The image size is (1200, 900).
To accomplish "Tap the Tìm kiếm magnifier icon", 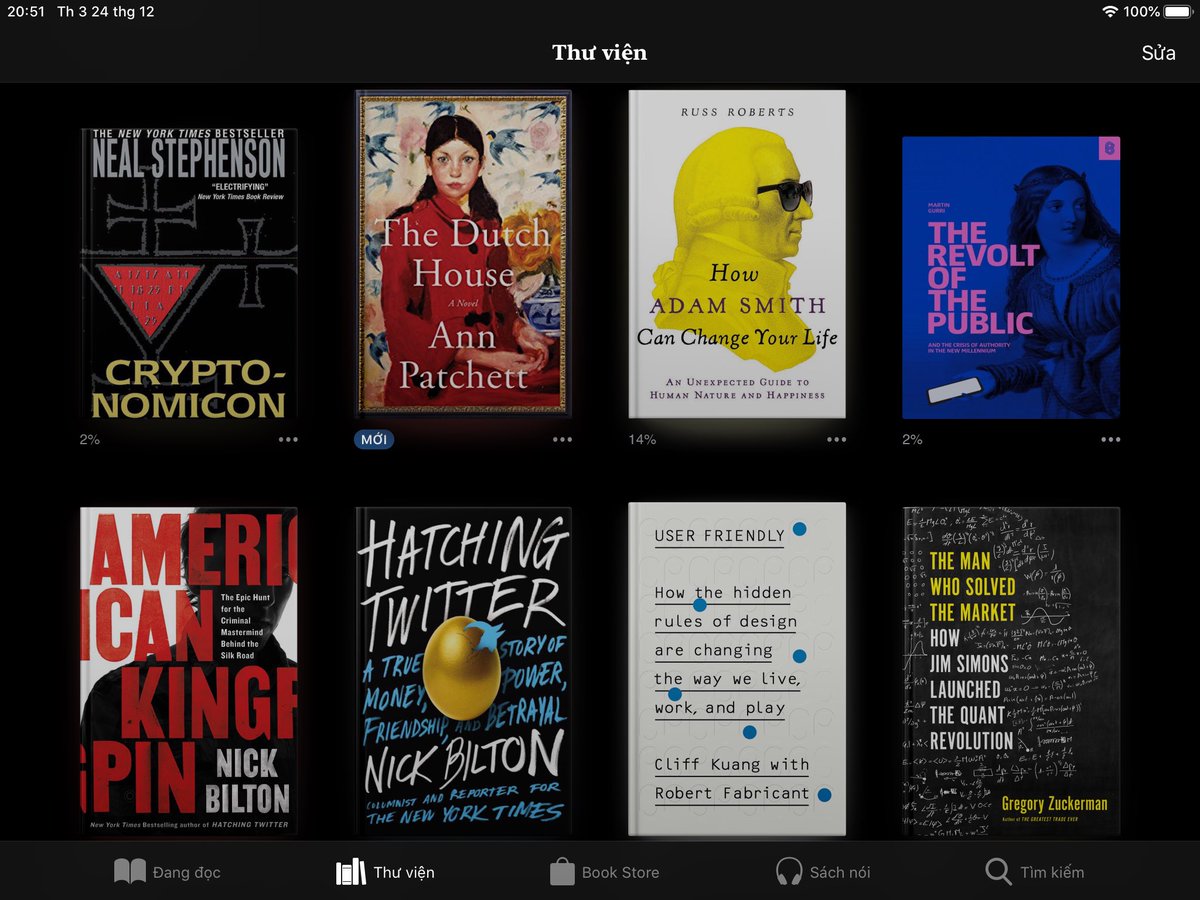I will coord(998,872).
